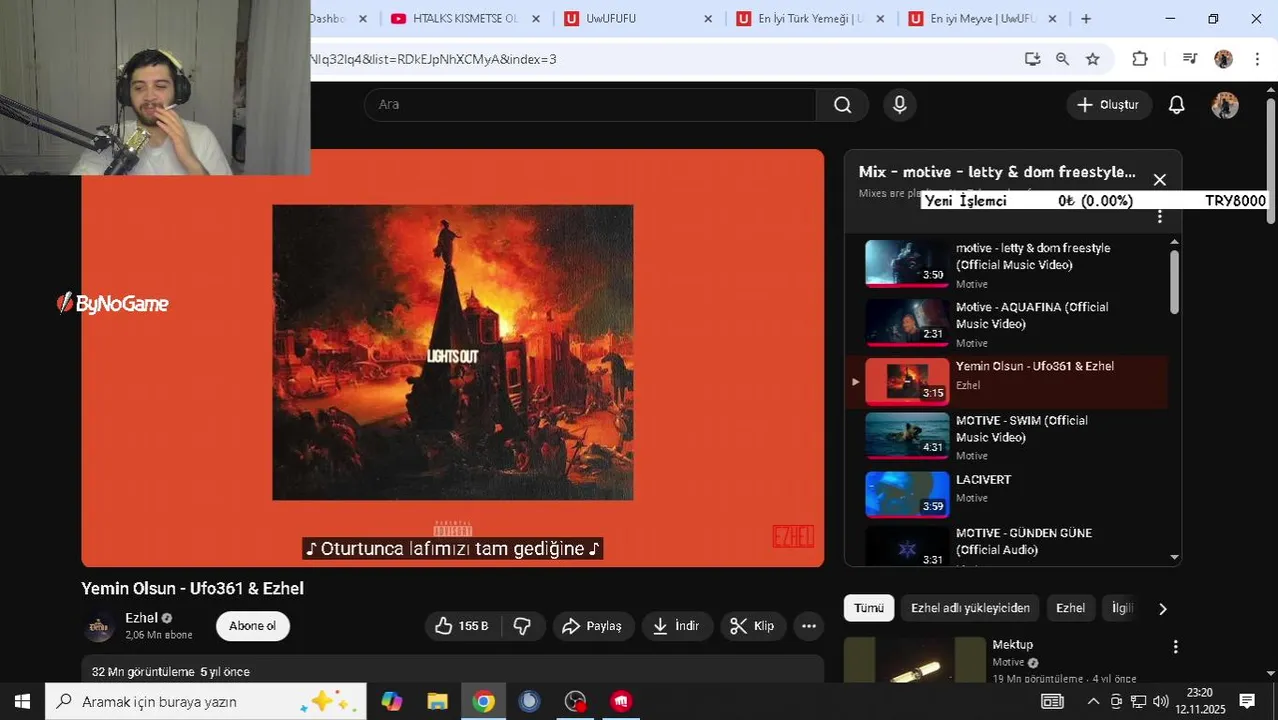The height and width of the screenshot is (720, 1278).
Task: Close the Mix playlist panel
Action: point(1160,180)
